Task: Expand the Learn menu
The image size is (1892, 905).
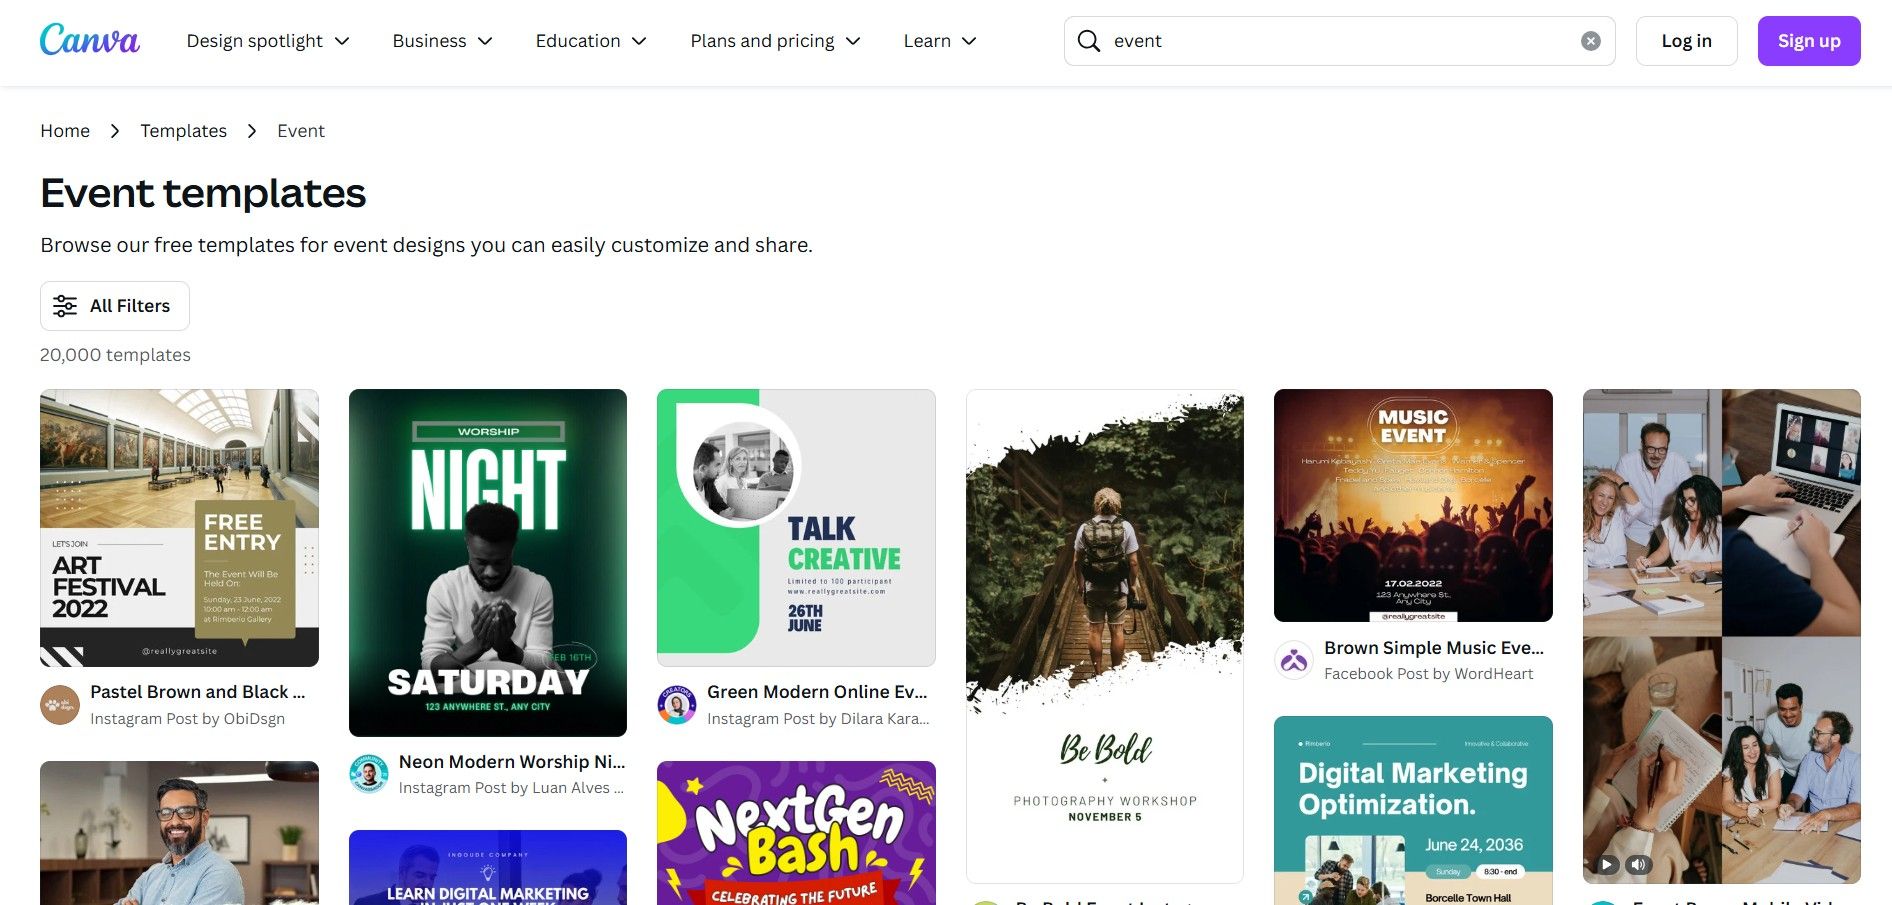Action: [x=940, y=41]
